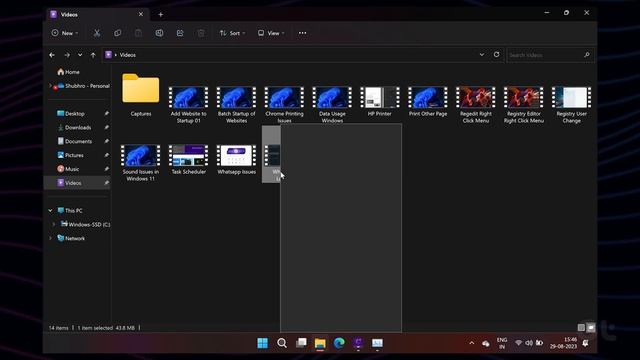
Task: Switch to details view in status bar
Action: 581,327
